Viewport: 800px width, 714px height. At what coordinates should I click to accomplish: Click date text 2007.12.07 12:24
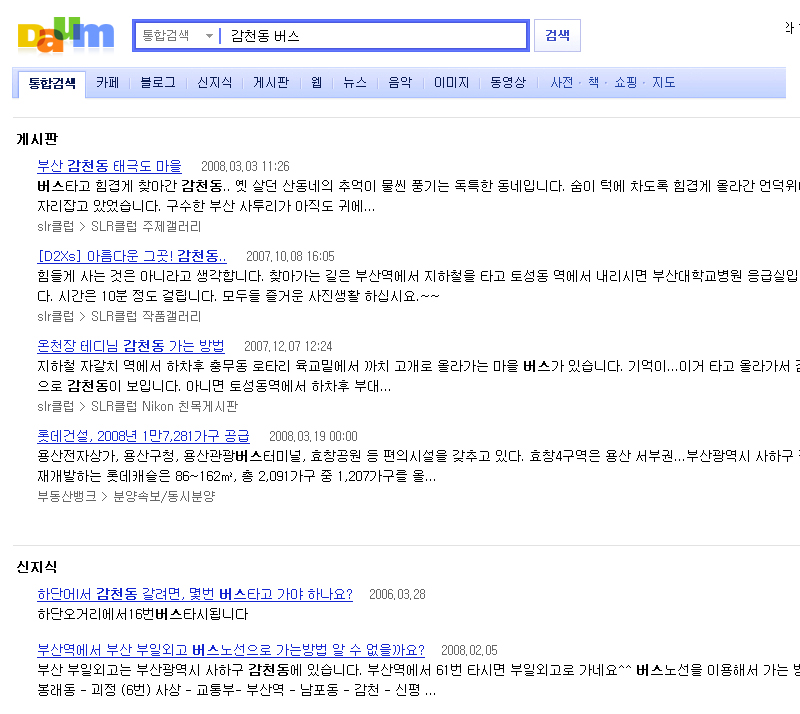click(x=288, y=347)
